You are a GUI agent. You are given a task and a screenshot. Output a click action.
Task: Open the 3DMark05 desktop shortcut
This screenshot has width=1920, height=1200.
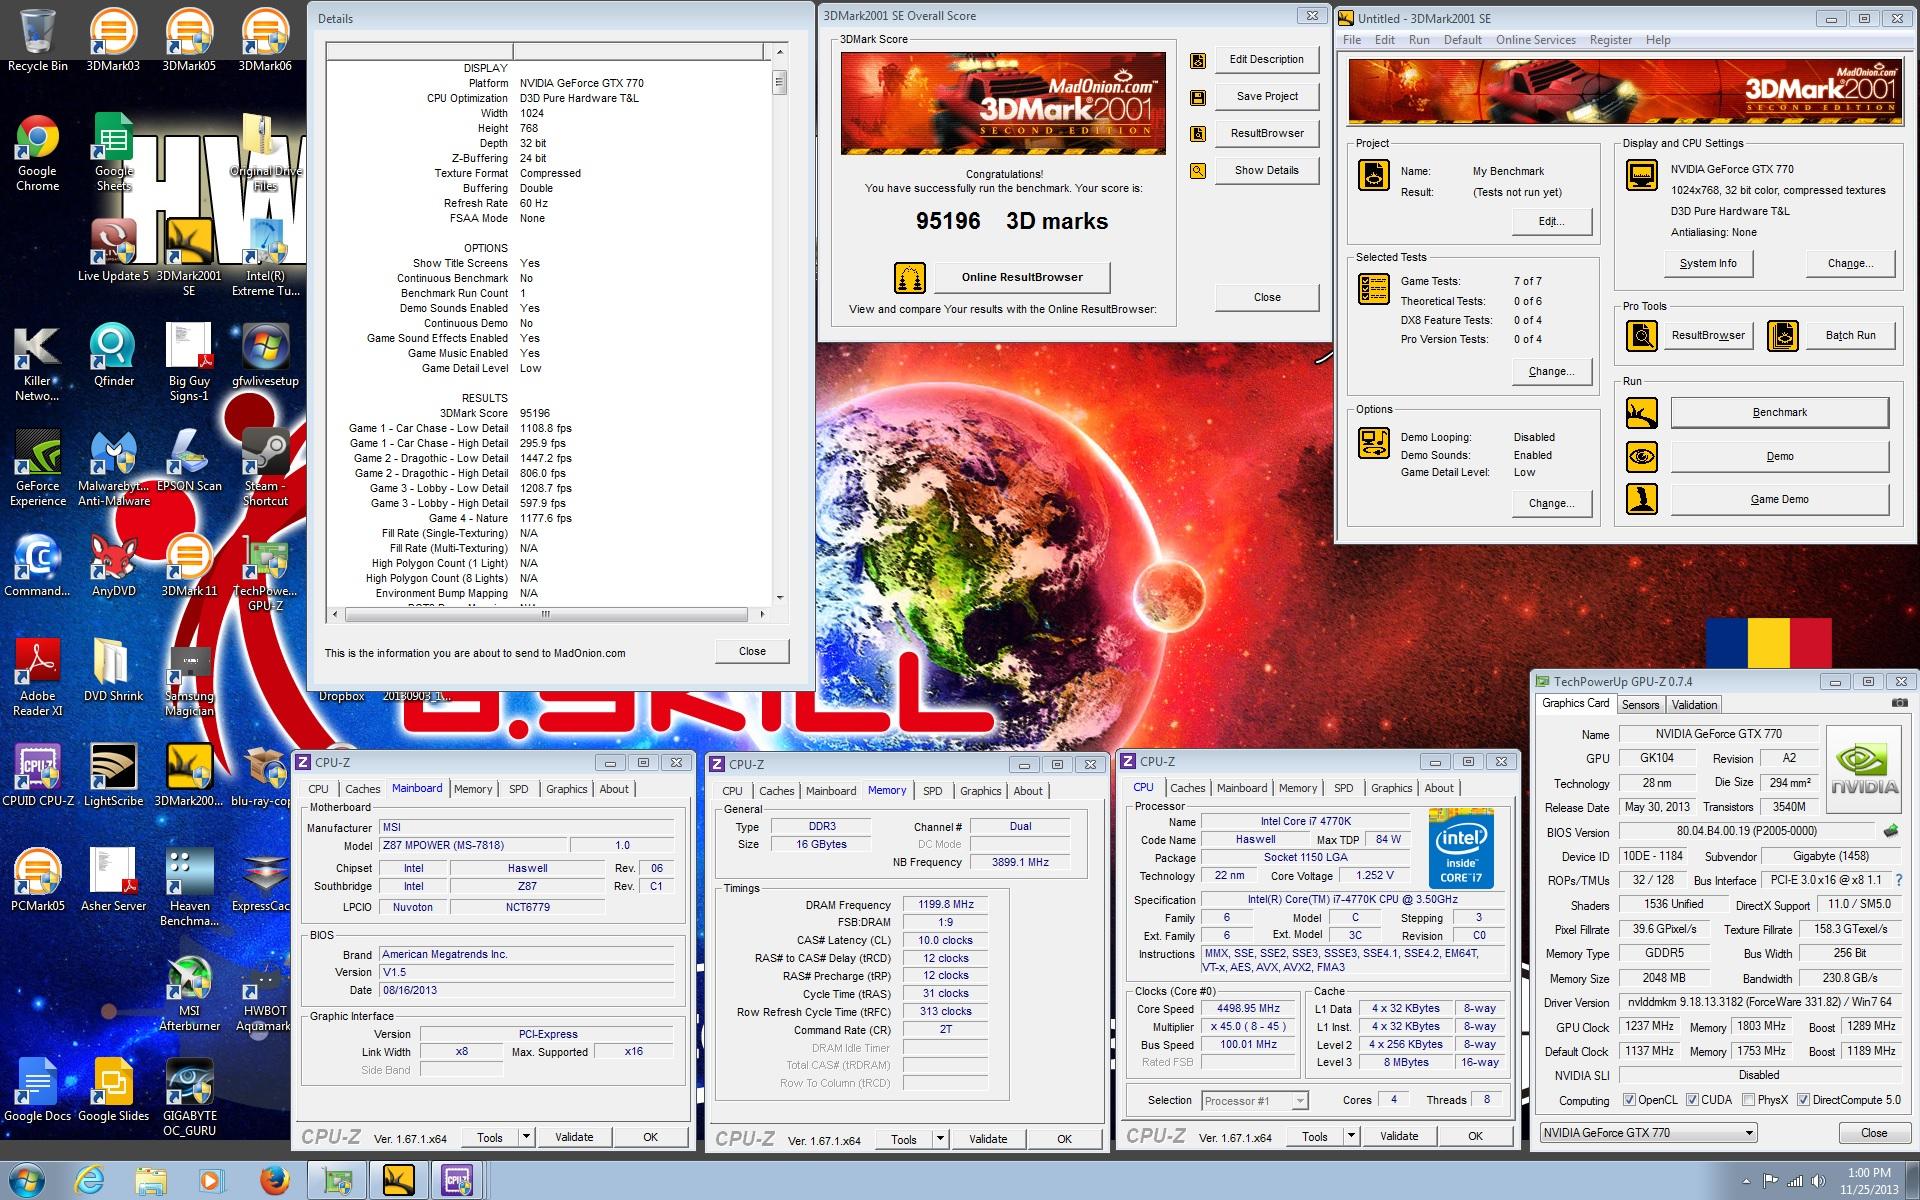pyautogui.click(x=189, y=41)
